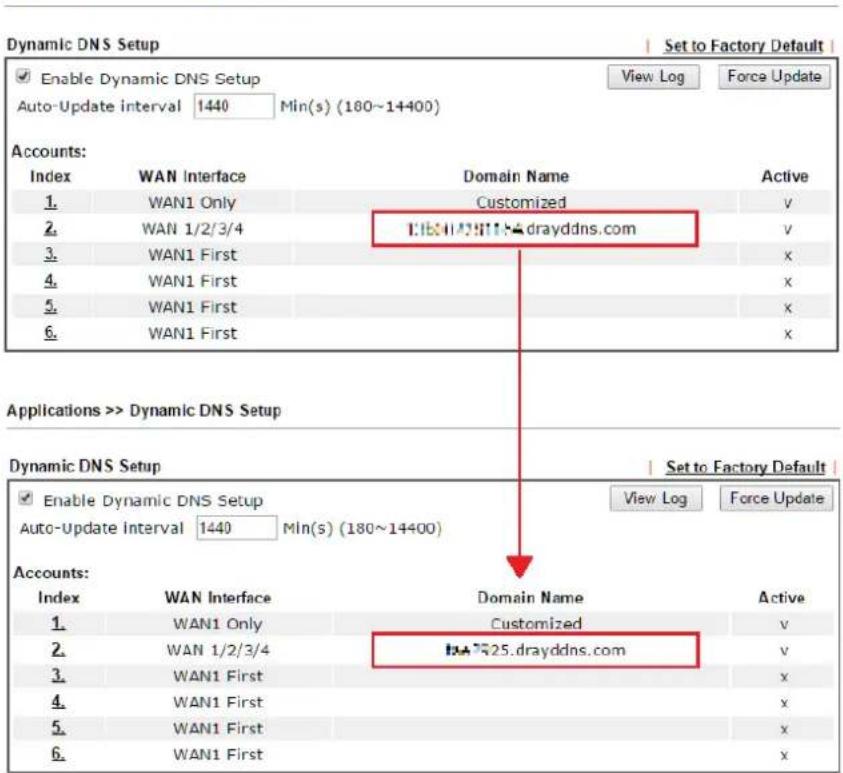Select the long drayddns.com domain in upper table
843x773 pixels.
521,229
